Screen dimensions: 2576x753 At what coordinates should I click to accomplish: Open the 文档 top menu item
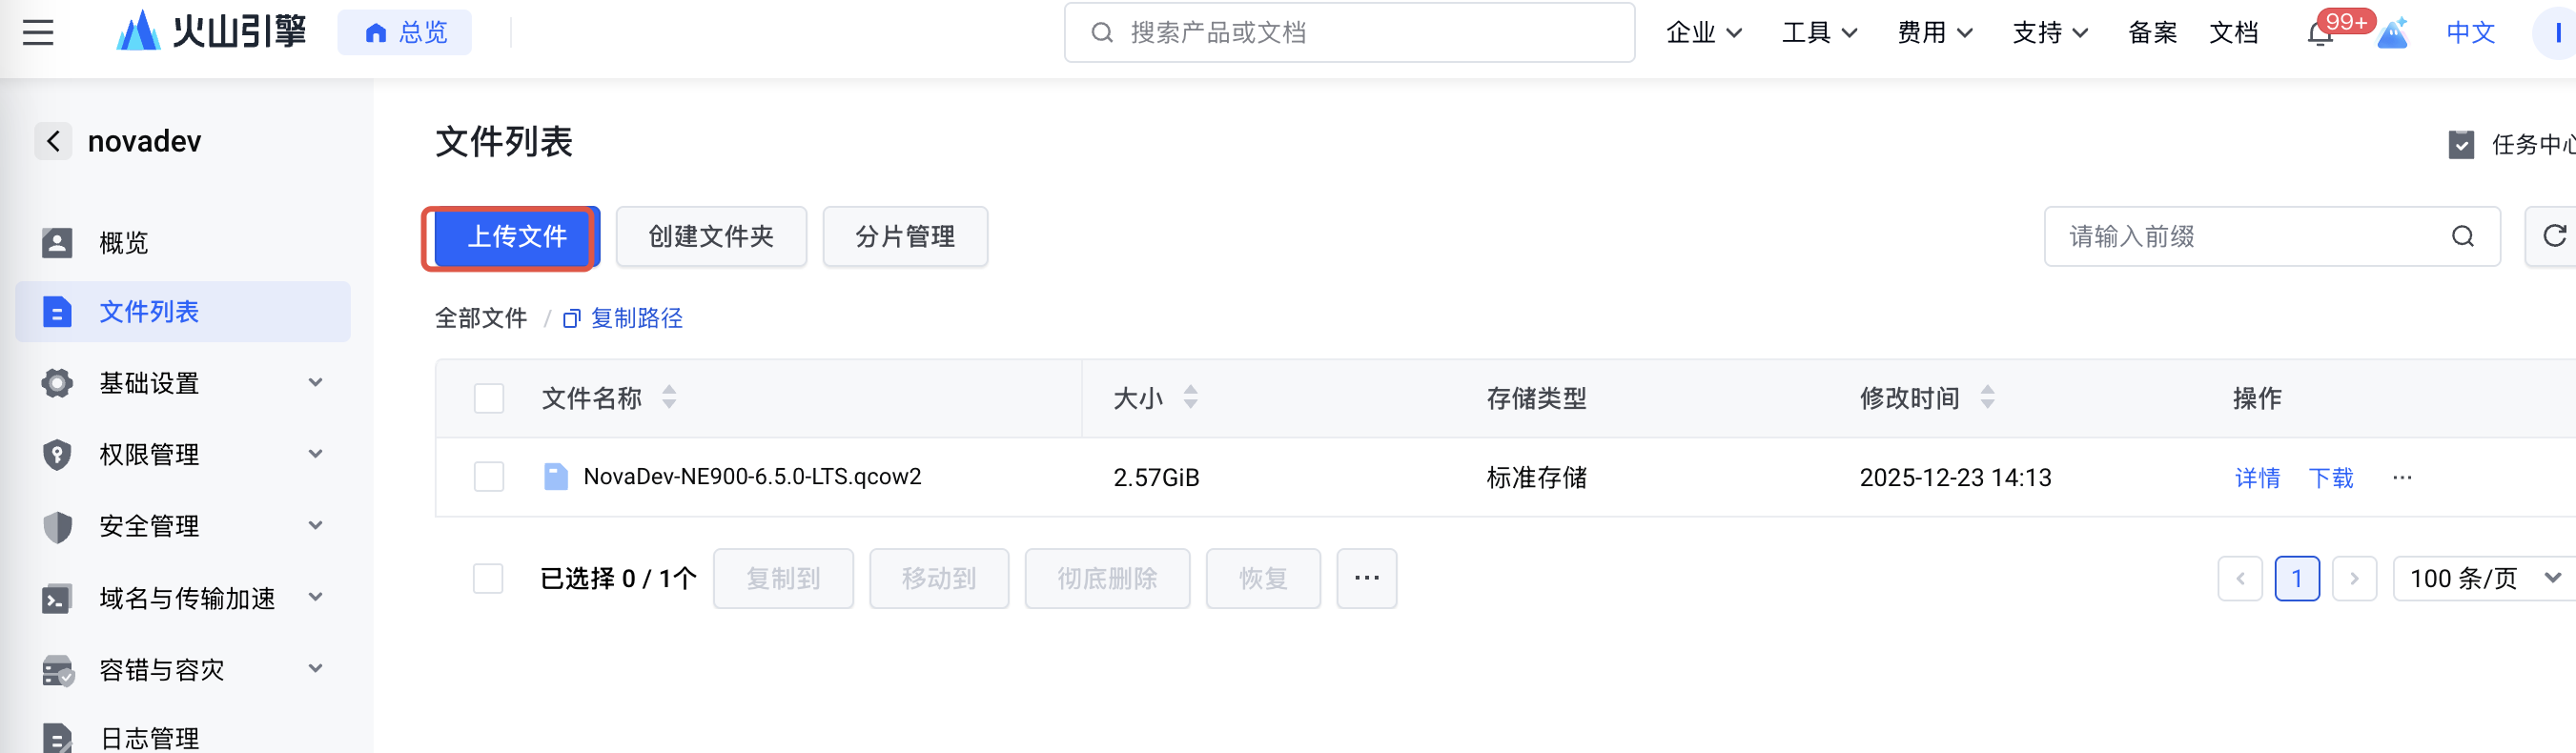[x=2233, y=33]
